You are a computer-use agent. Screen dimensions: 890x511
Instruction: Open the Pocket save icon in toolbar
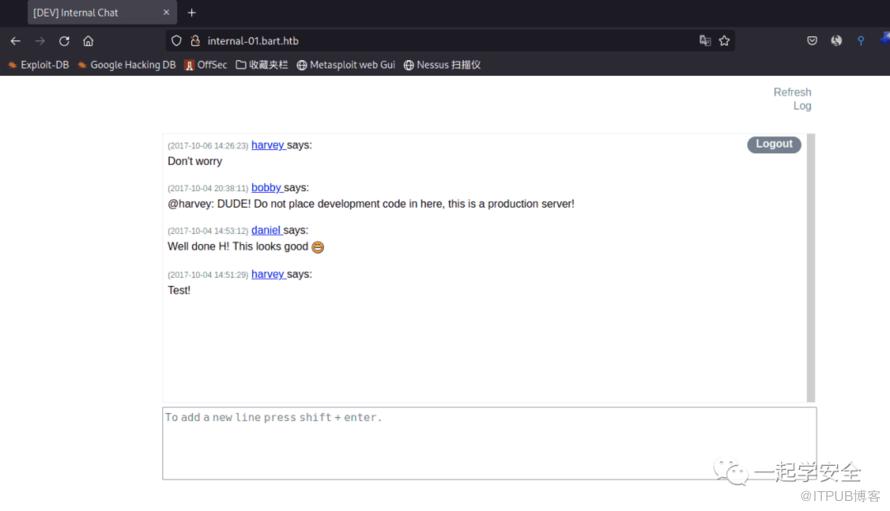point(812,41)
